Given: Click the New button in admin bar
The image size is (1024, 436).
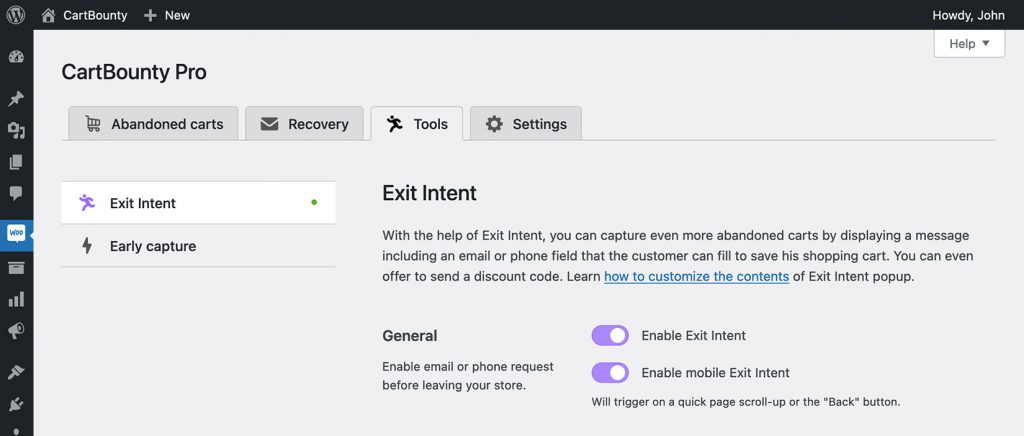Looking at the screenshot, I should [x=167, y=15].
